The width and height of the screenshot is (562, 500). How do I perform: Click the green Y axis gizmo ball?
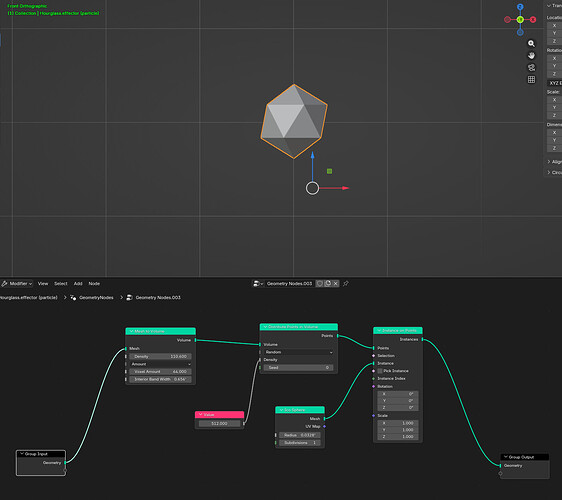pyautogui.click(x=520, y=19)
